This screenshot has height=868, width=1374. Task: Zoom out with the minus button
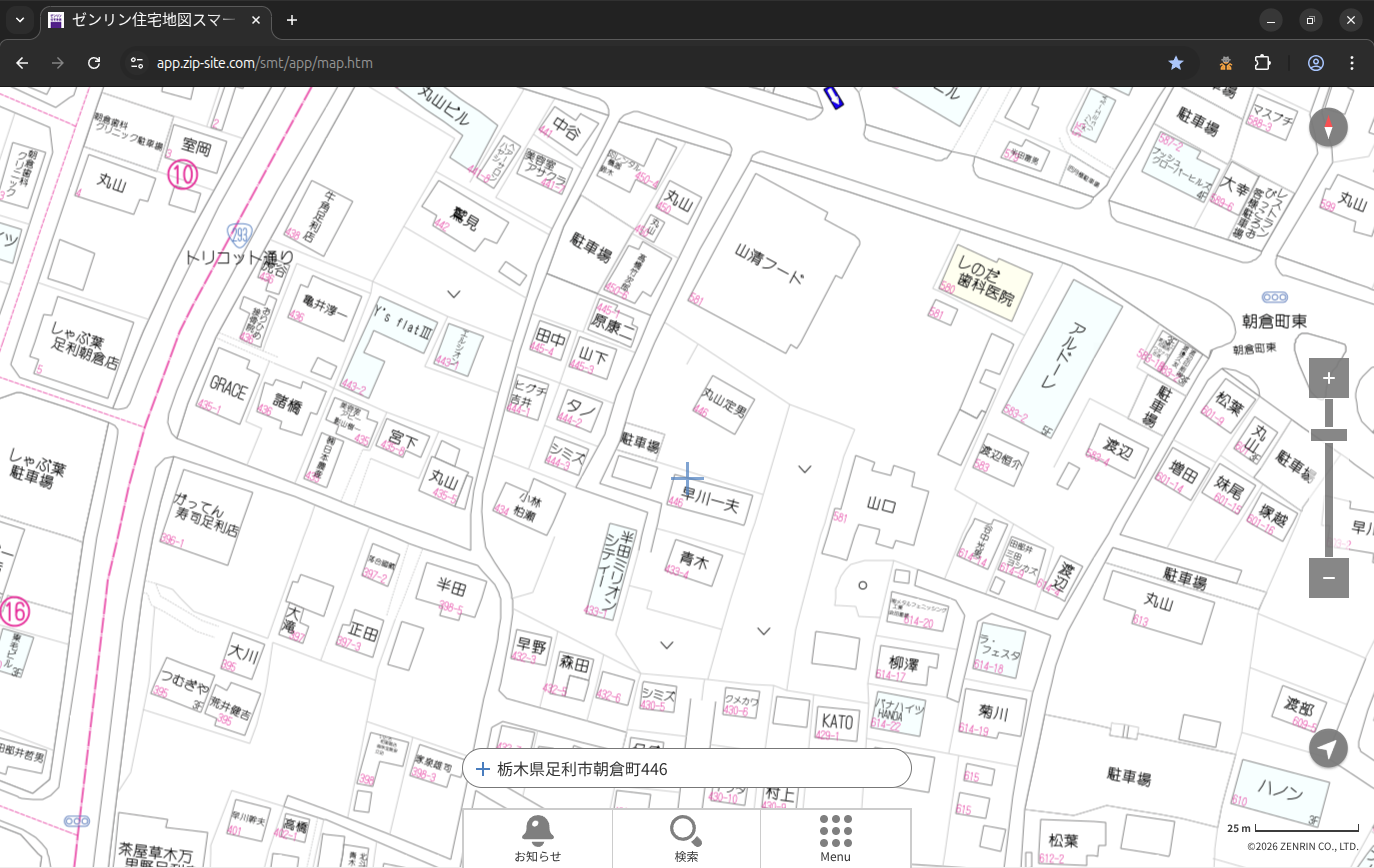tap(1328, 578)
